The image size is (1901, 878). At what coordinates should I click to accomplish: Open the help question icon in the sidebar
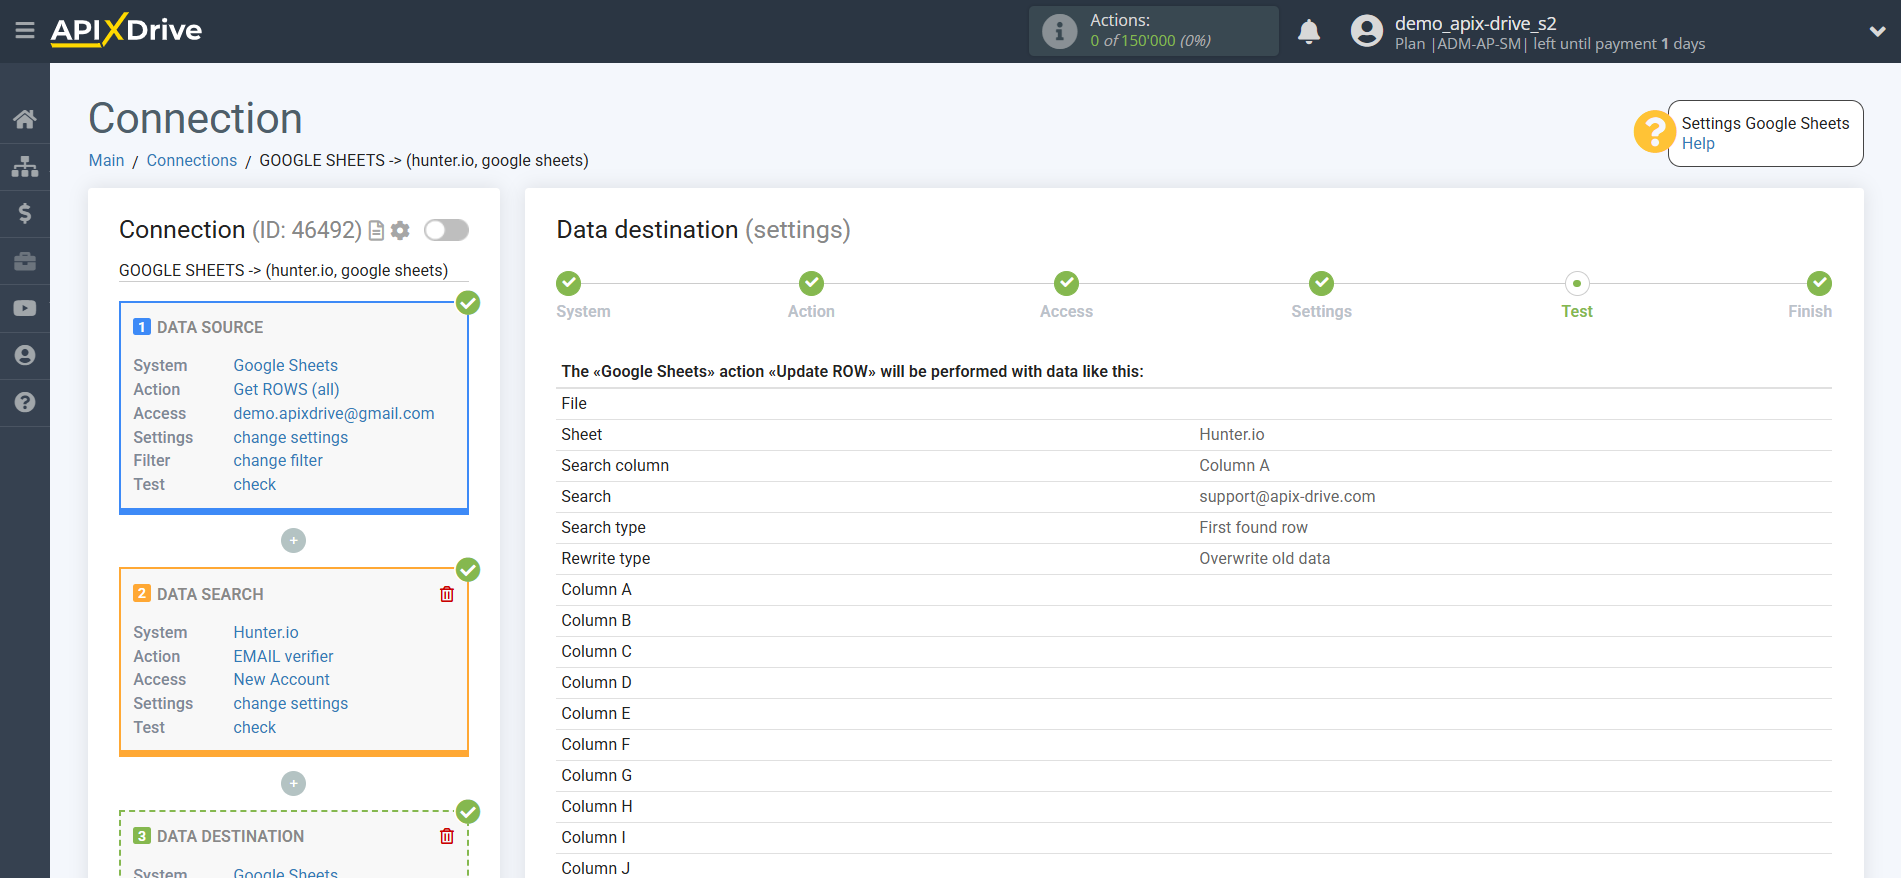(x=25, y=402)
